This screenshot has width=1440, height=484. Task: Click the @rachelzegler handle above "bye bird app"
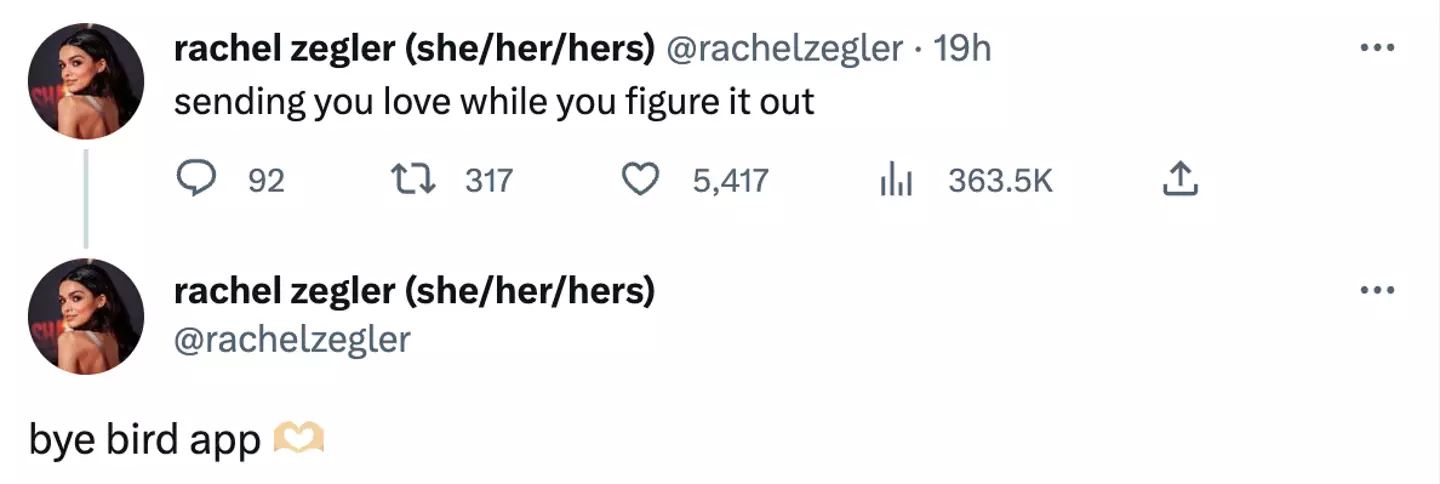point(292,340)
